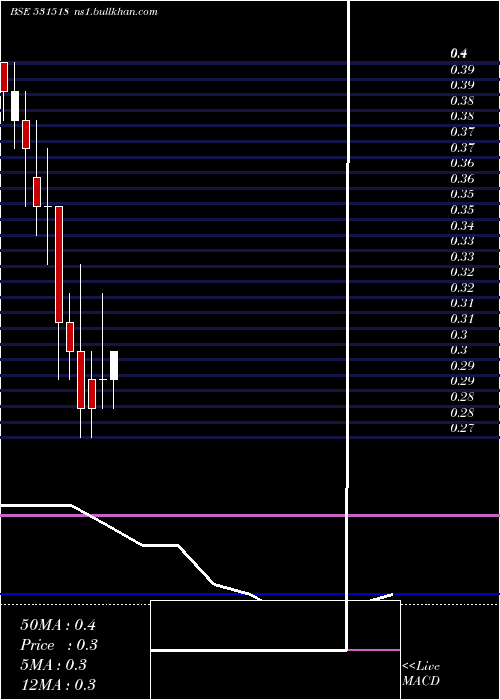Click the 0.4 price axis label

(458, 54)
